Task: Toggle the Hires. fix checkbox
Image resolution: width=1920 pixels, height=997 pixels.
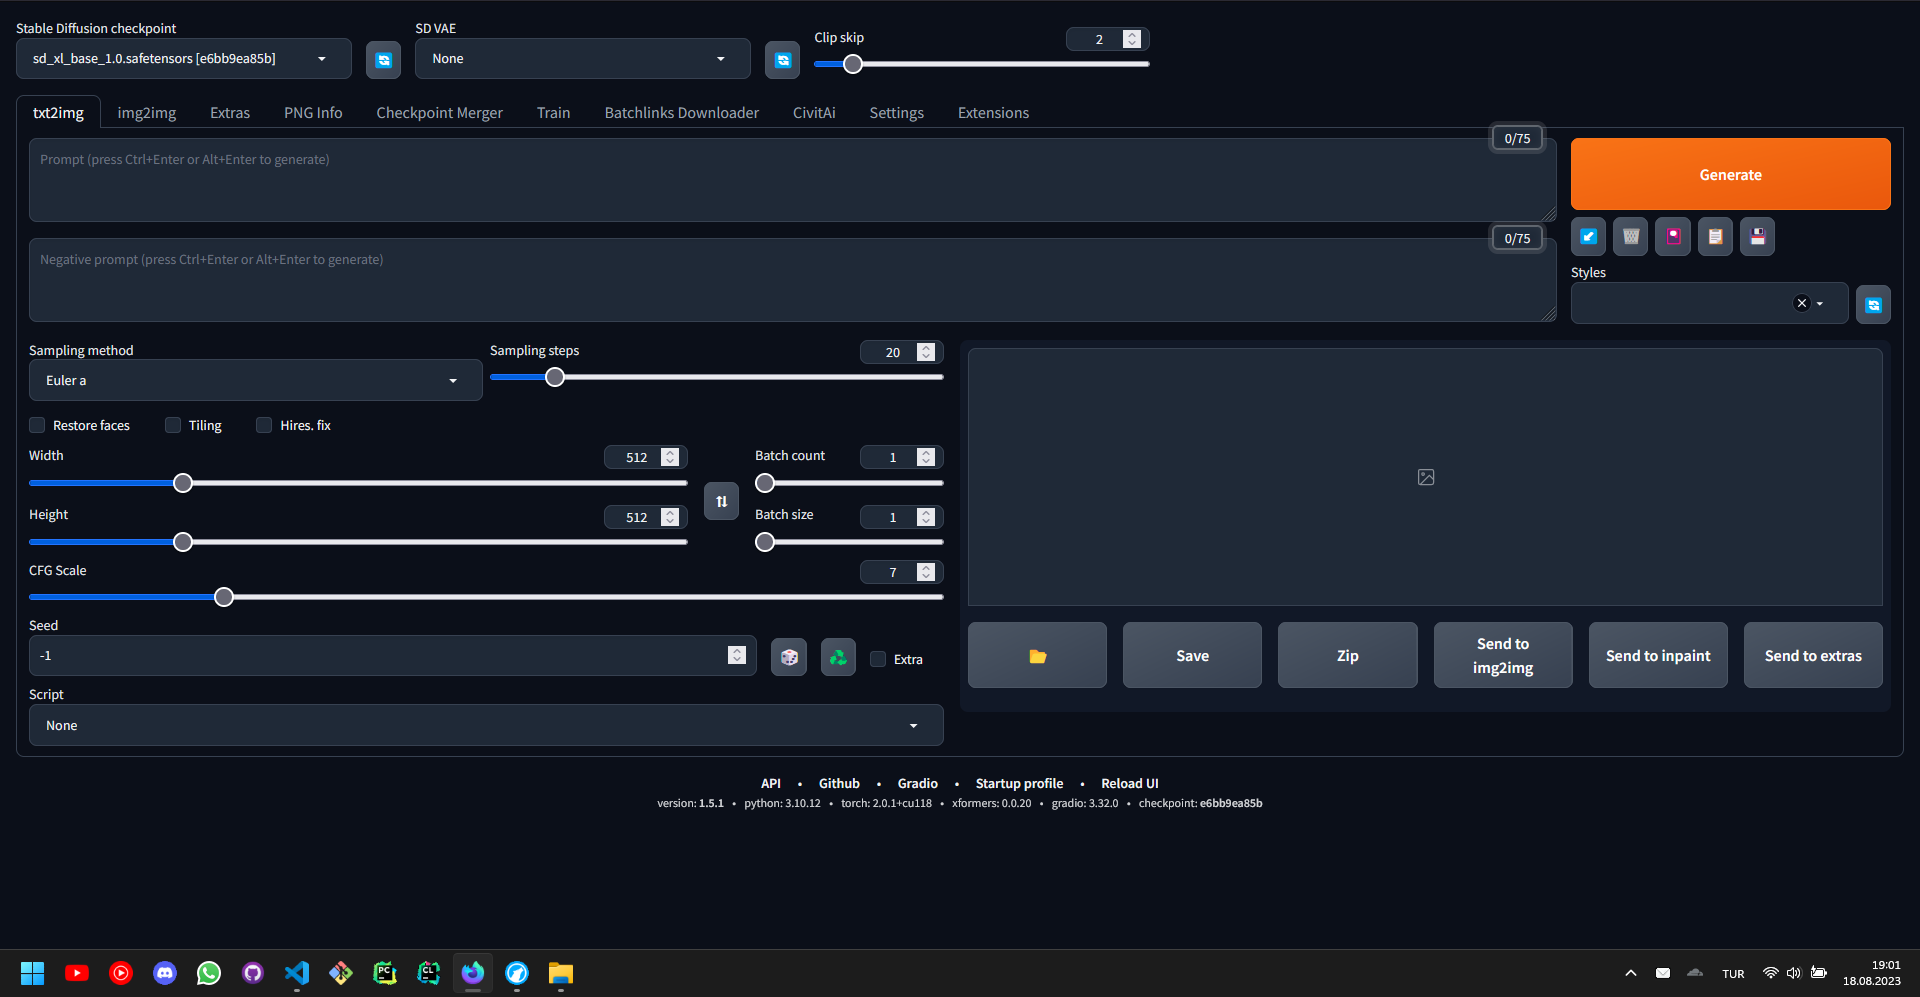Action: [264, 425]
